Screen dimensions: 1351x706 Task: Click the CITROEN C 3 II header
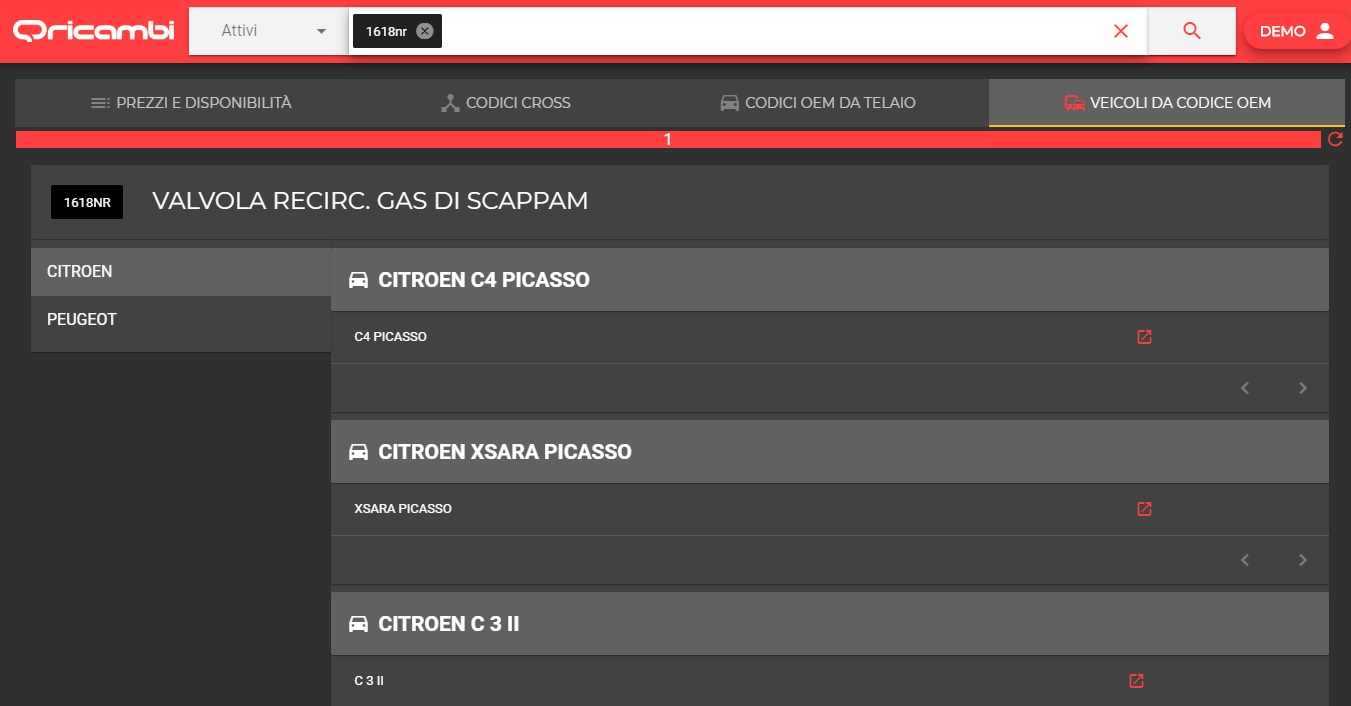[830, 624]
